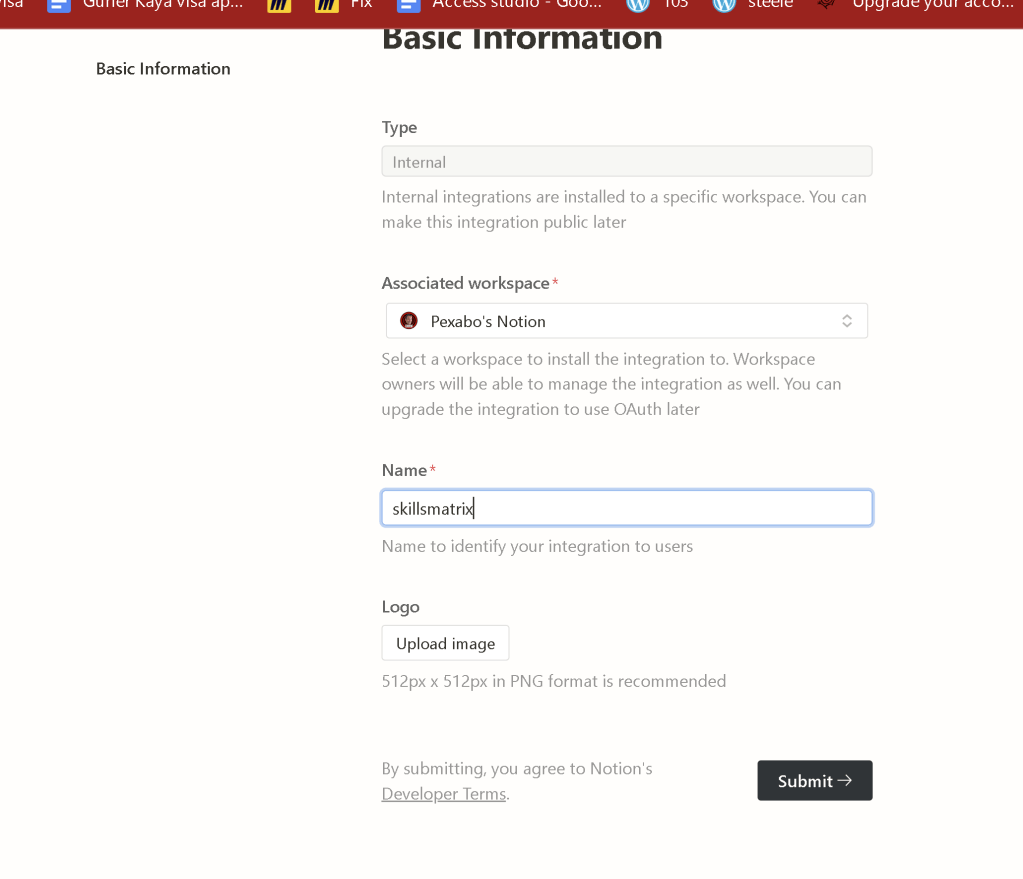The height and width of the screenshot is (879, 1023).
Task: Select Basic Information in the left sidebar
Action: pyautogui.click(x=163, y=69)
